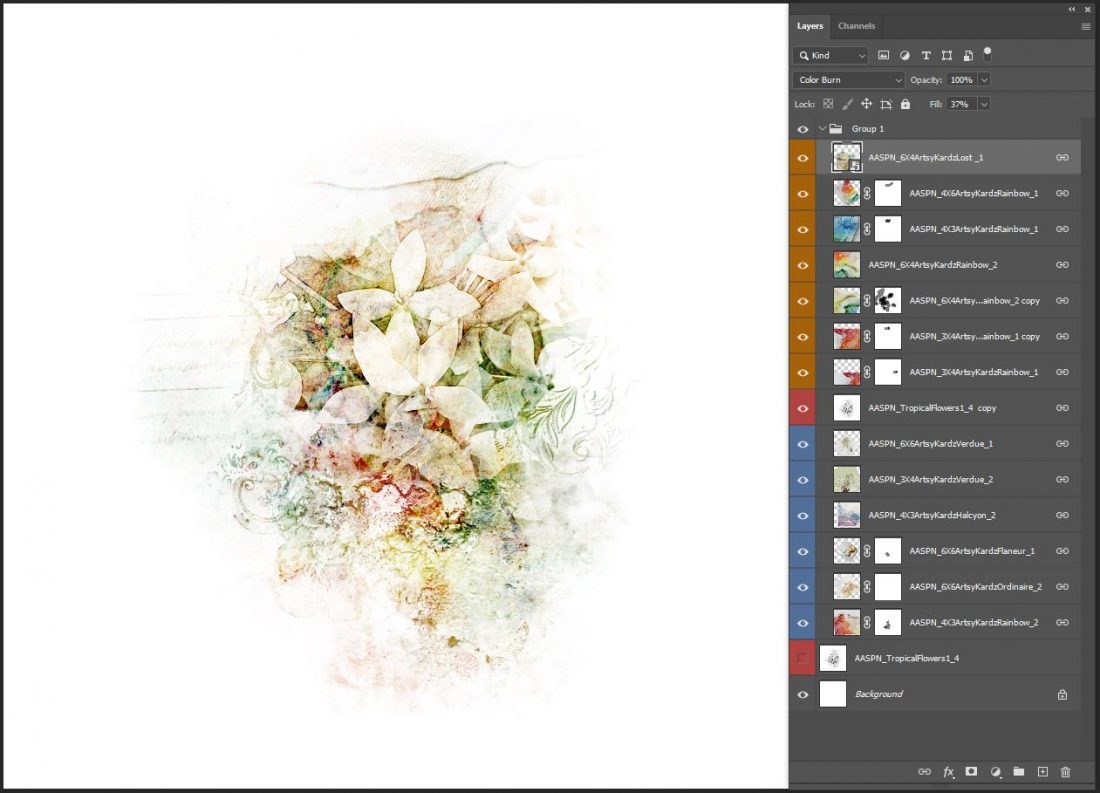
Task: Click the Delete layer trash icon
Action: [1066, 772]
